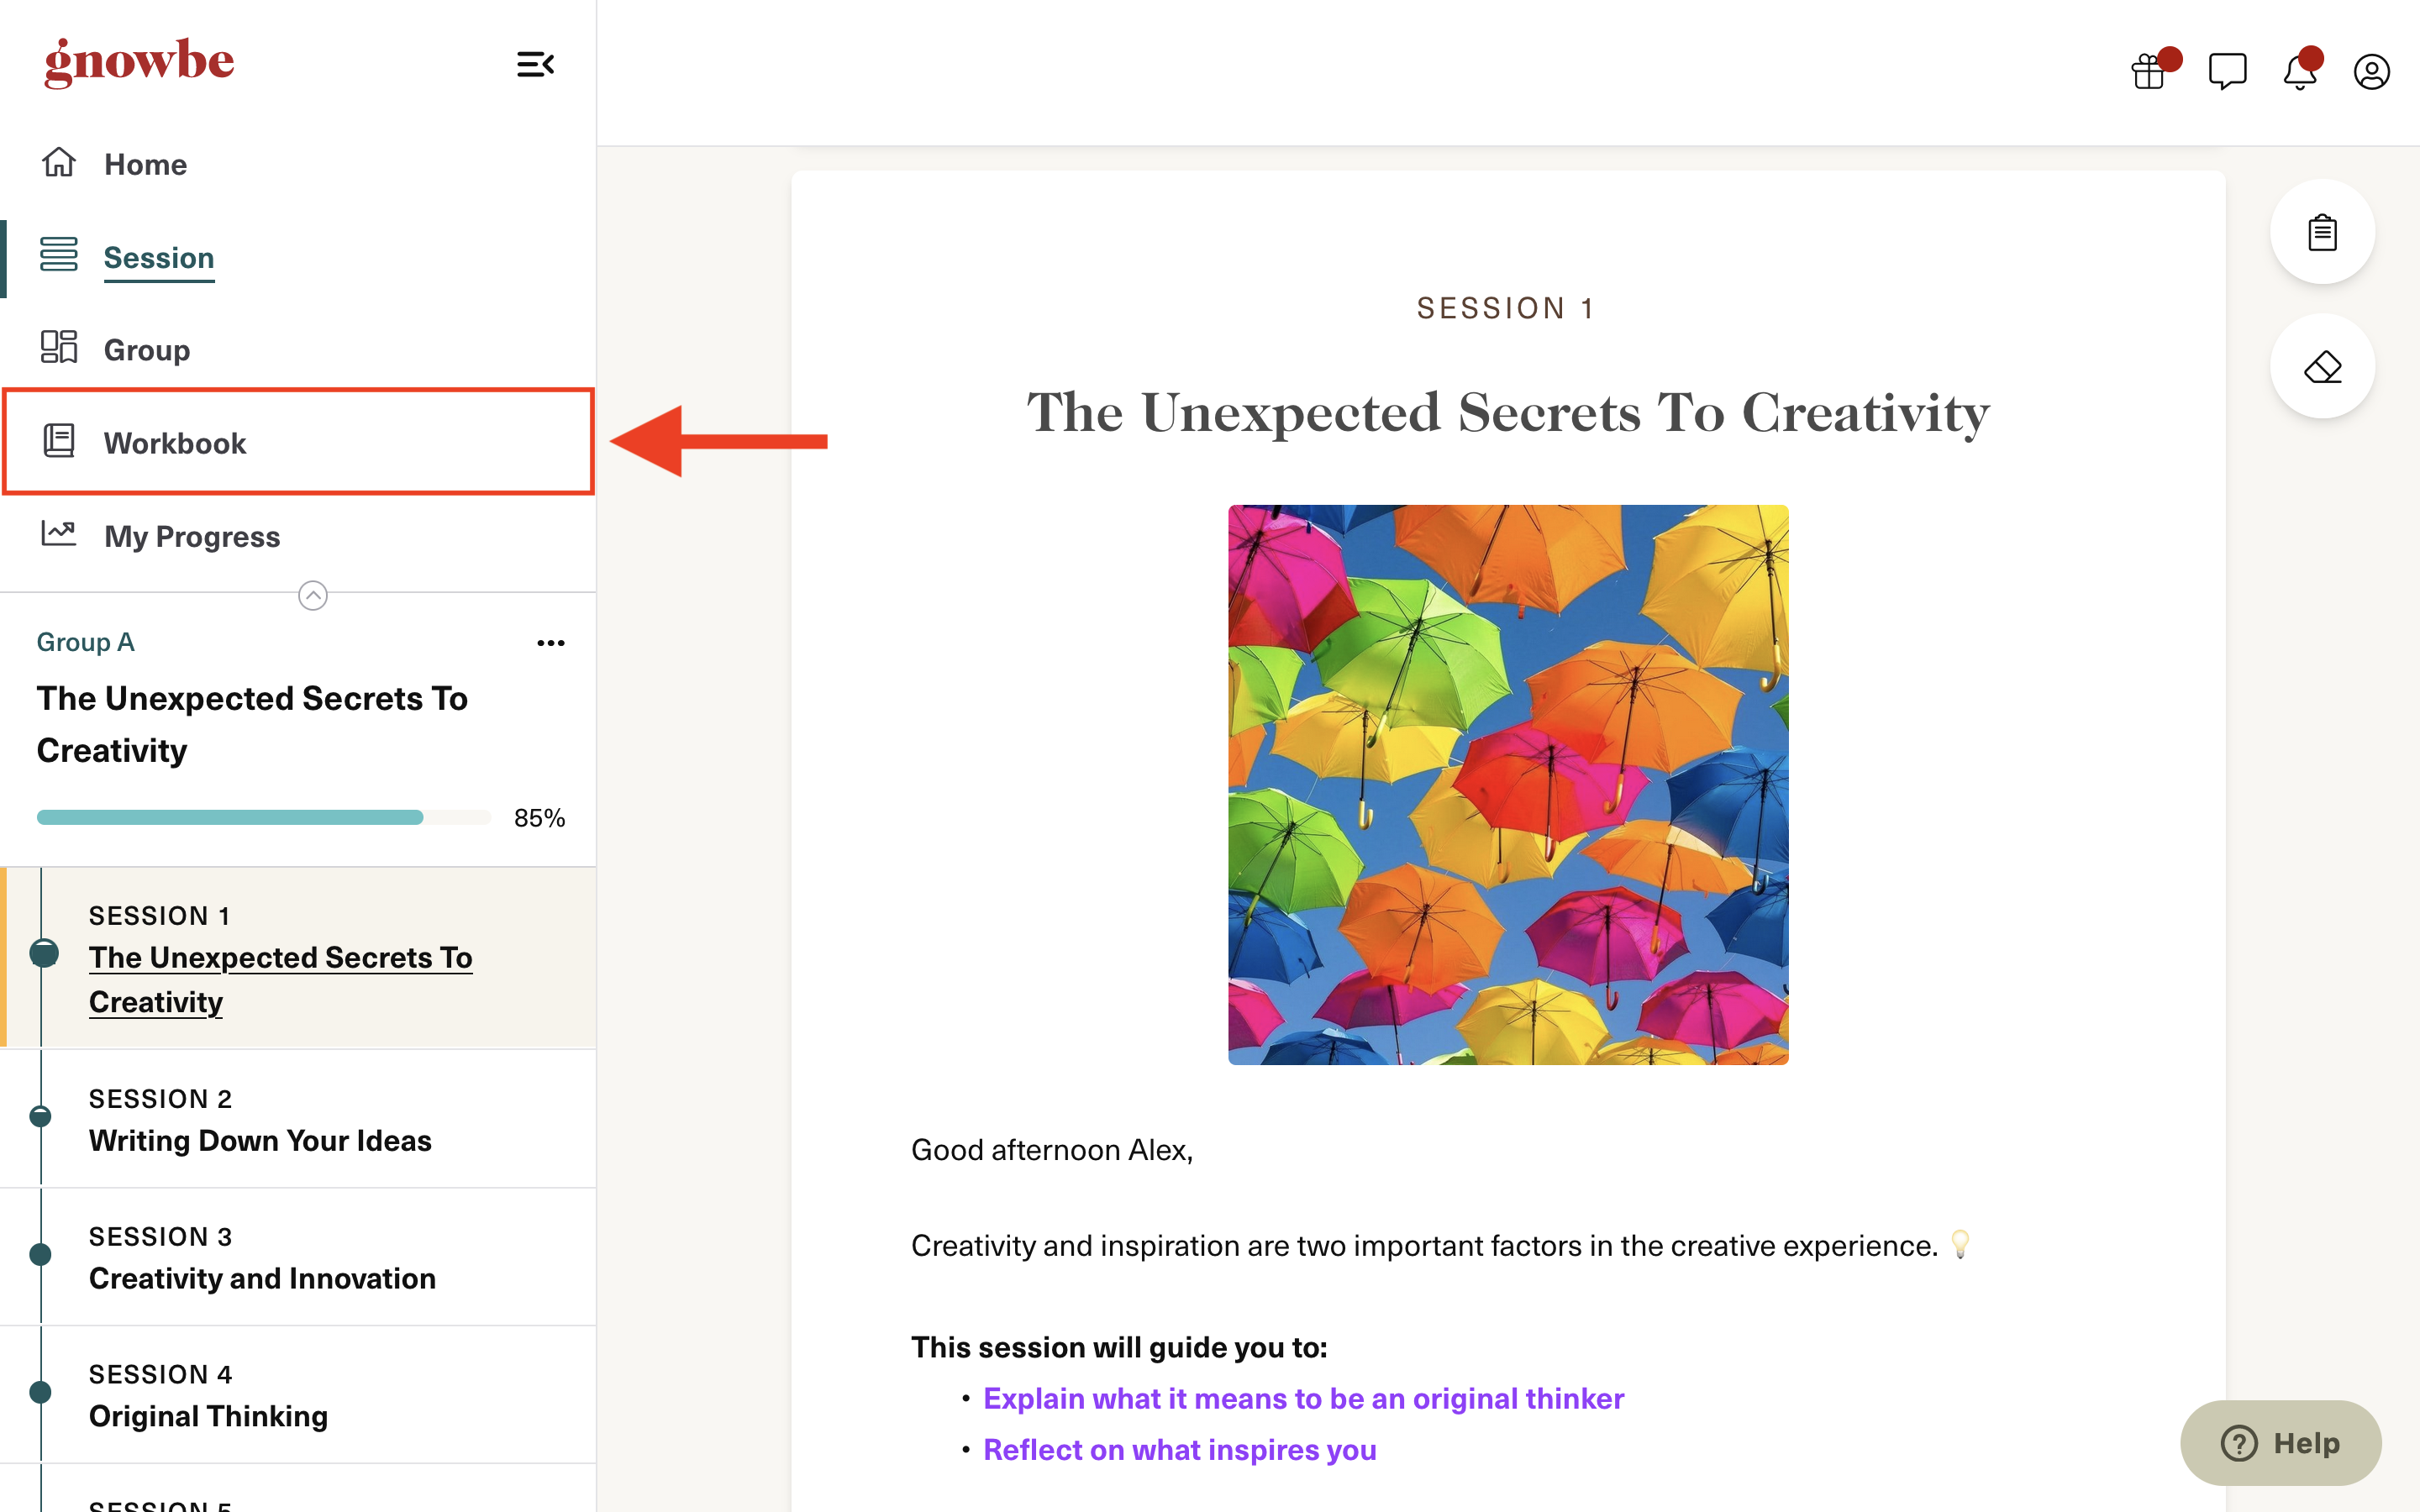Click the 85% course progress bar

263,818
